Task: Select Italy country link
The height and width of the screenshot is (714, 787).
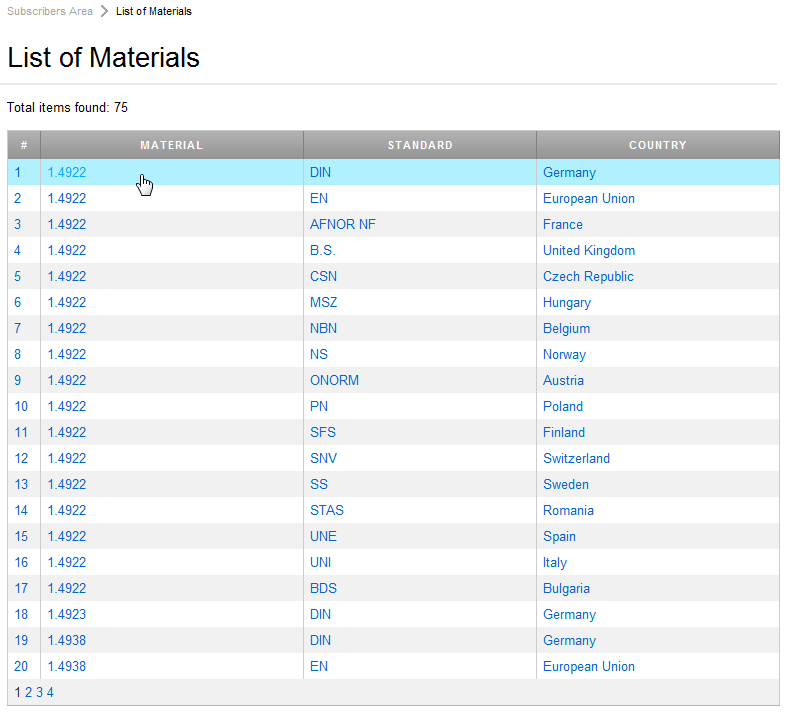Action: 555,562
